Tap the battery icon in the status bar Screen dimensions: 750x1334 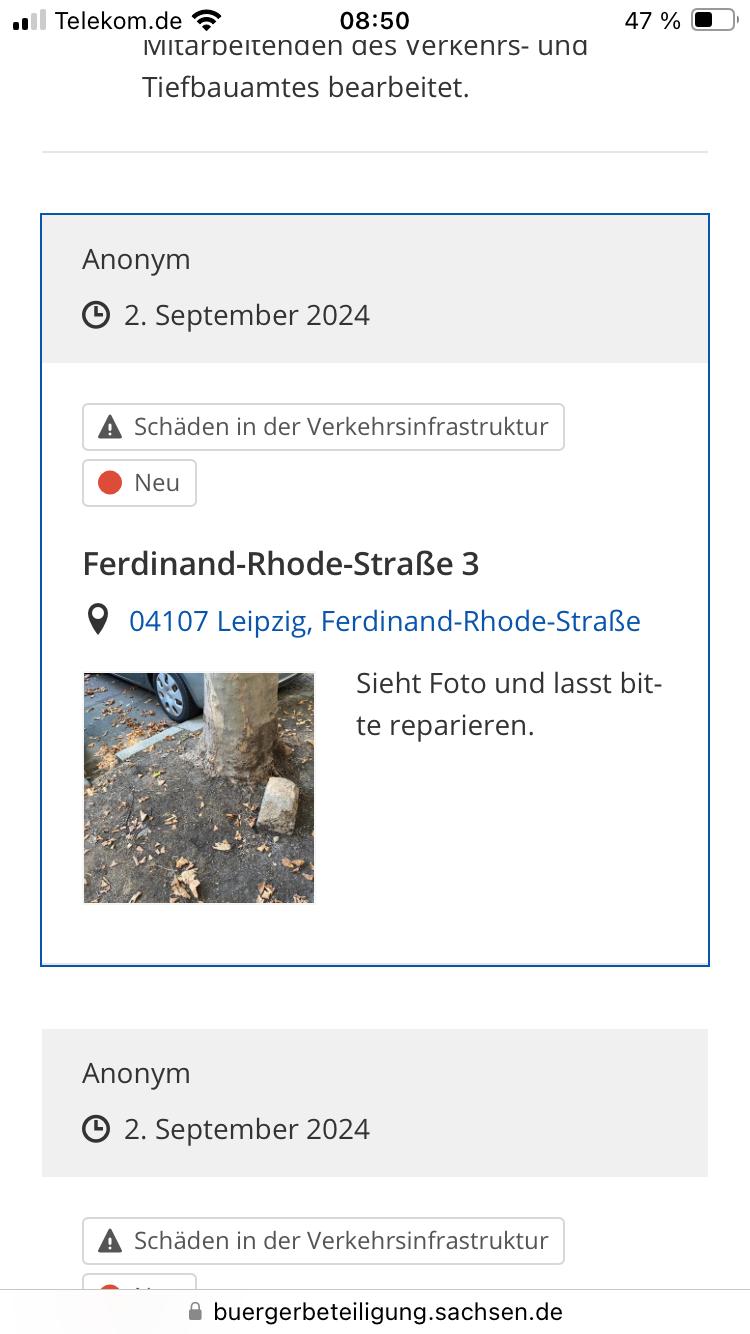click(x=714, y=20)
